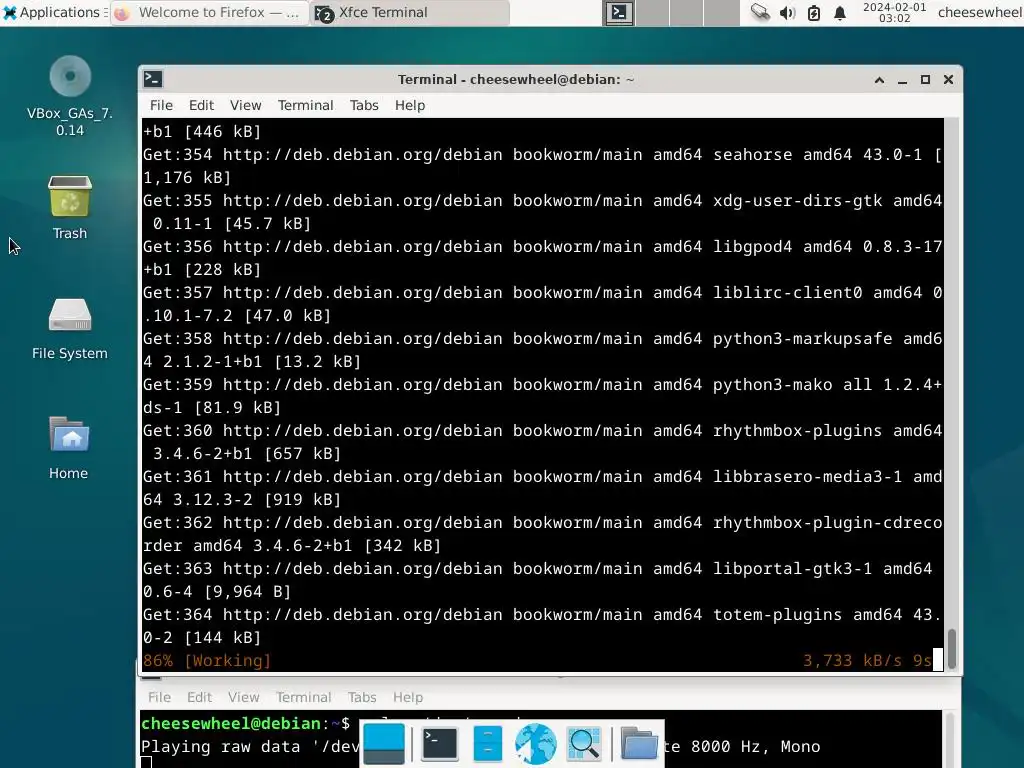This screenshot has height=768, width=1024.
Task: Open the notifications bell icon
Action: click(840, 12)
